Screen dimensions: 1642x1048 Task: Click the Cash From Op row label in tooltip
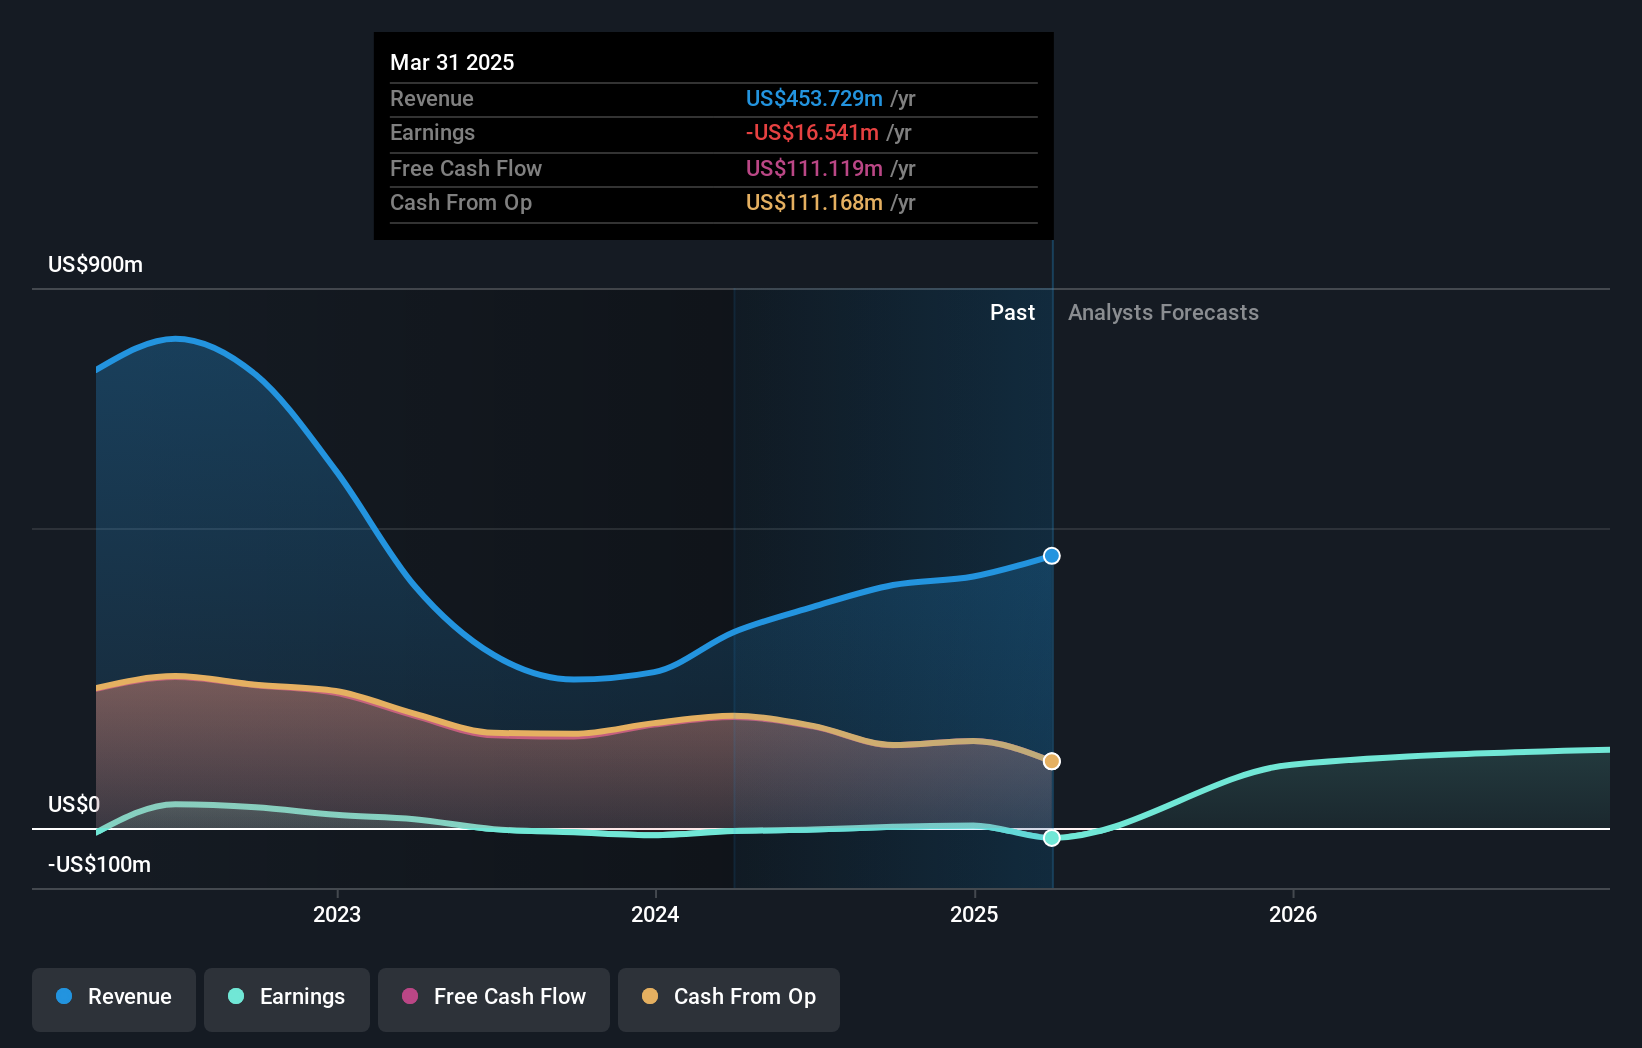461,202
